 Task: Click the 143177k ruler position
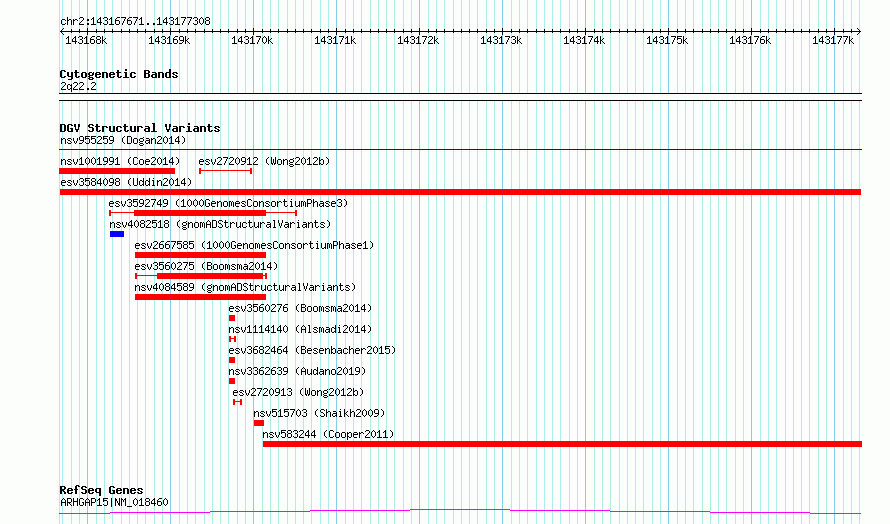[x=833, y=40]
